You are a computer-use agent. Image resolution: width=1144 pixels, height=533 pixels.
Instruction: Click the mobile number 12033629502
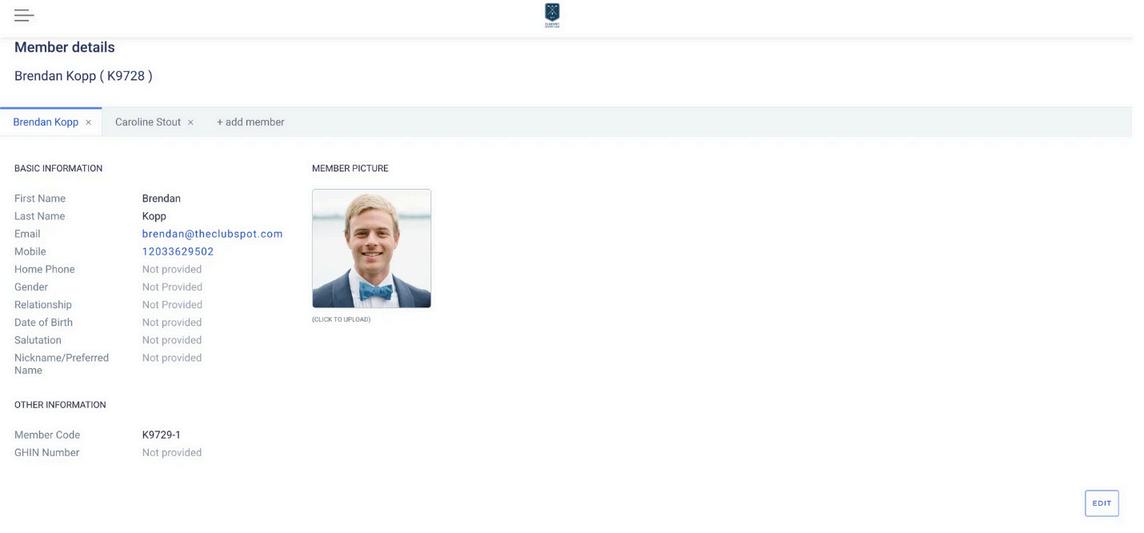click(178, 252)
